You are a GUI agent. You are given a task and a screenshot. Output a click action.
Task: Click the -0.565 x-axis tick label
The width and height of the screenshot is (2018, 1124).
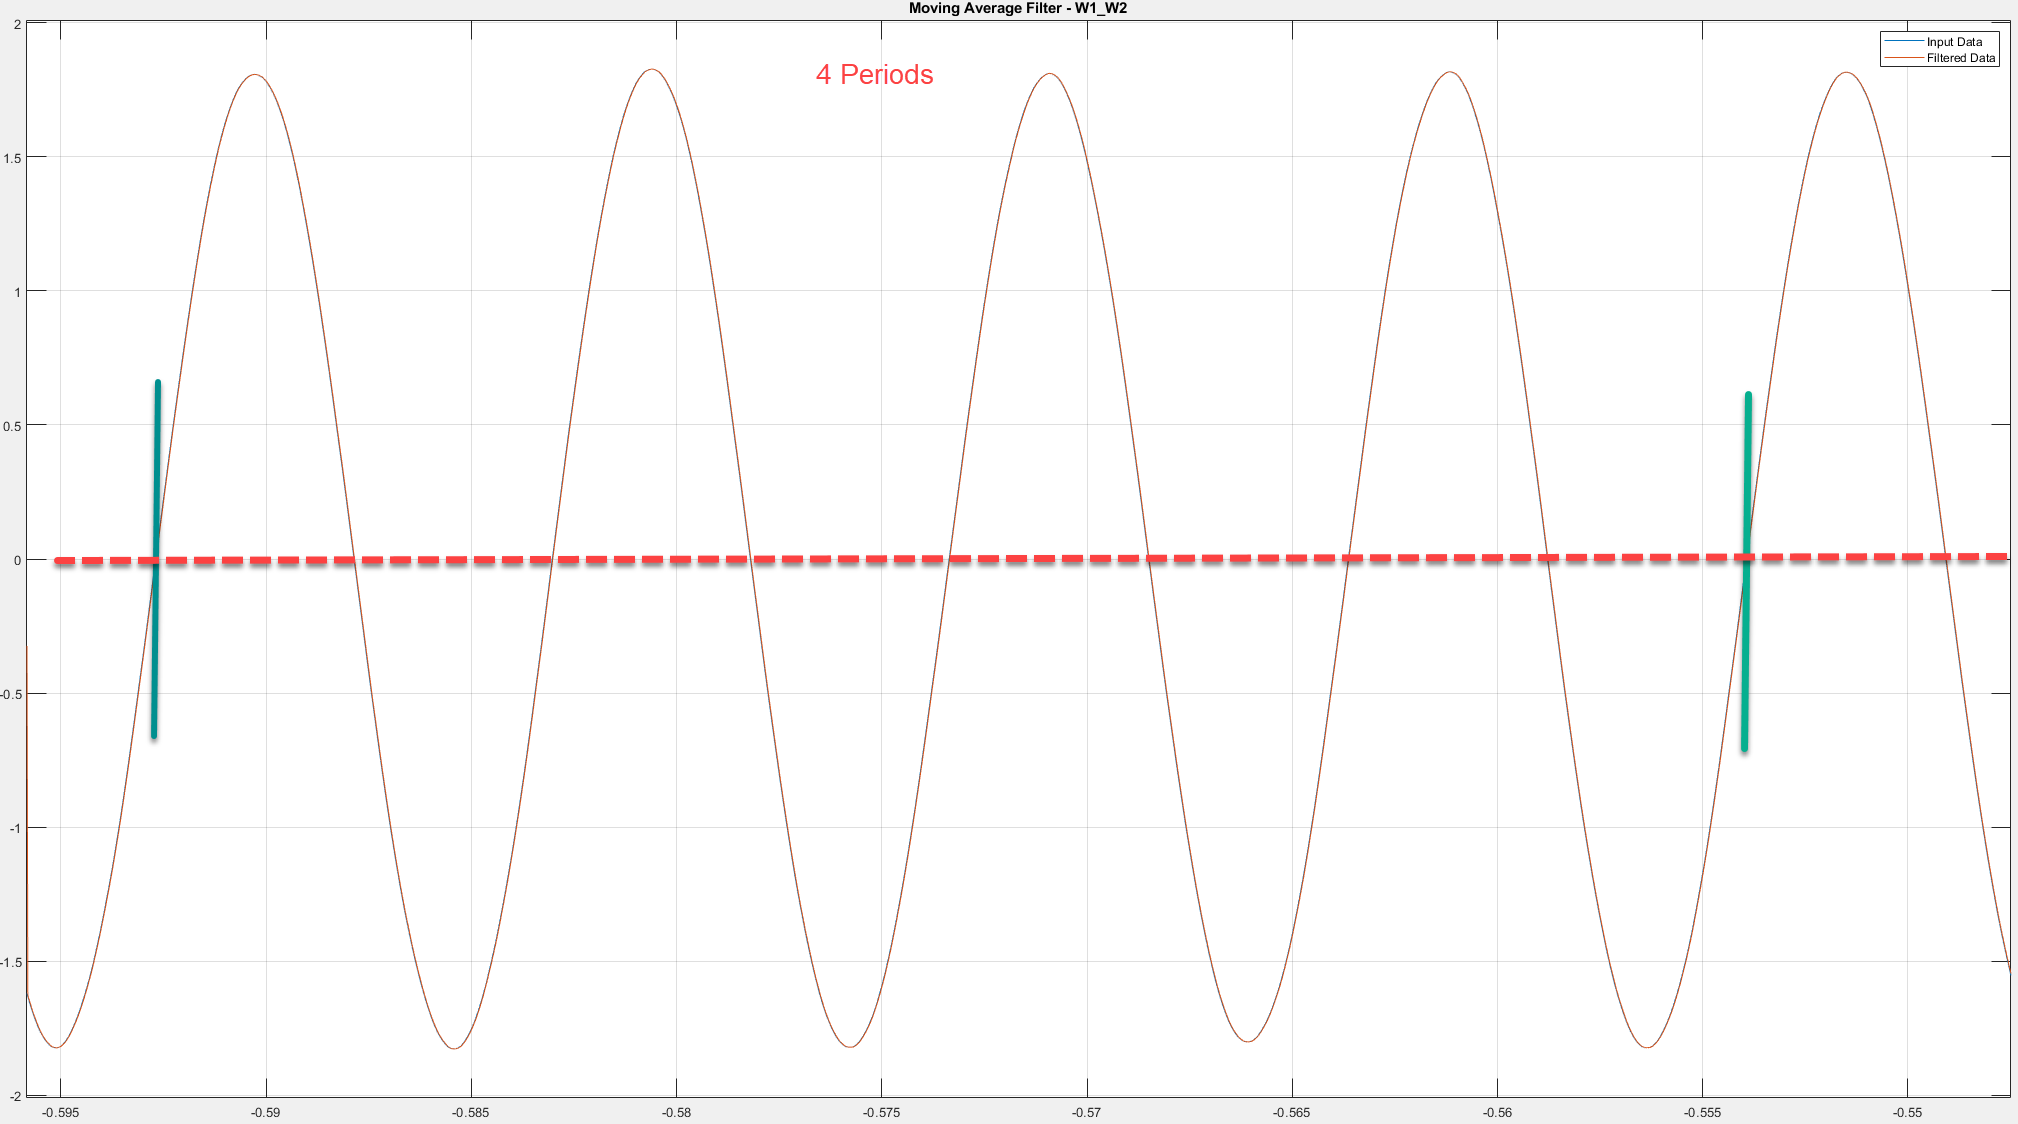point(1291,1112)
